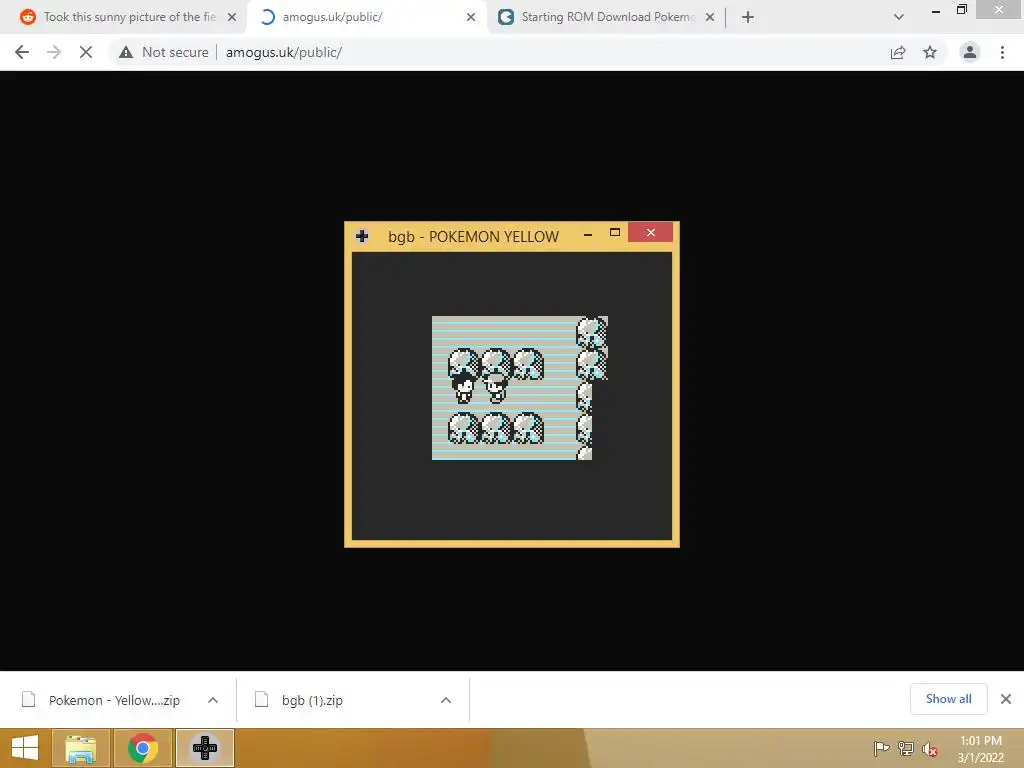Screen dimensions: 1024x768
Task: Open the tab search dropdown chevron
Action: pos(899,17)
